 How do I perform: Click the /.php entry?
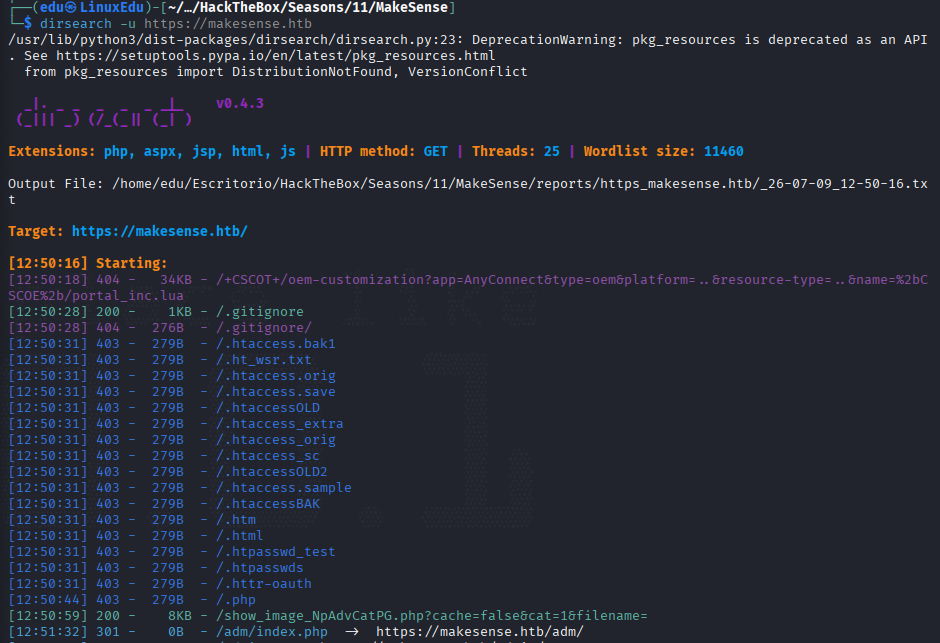pos(236,600)
